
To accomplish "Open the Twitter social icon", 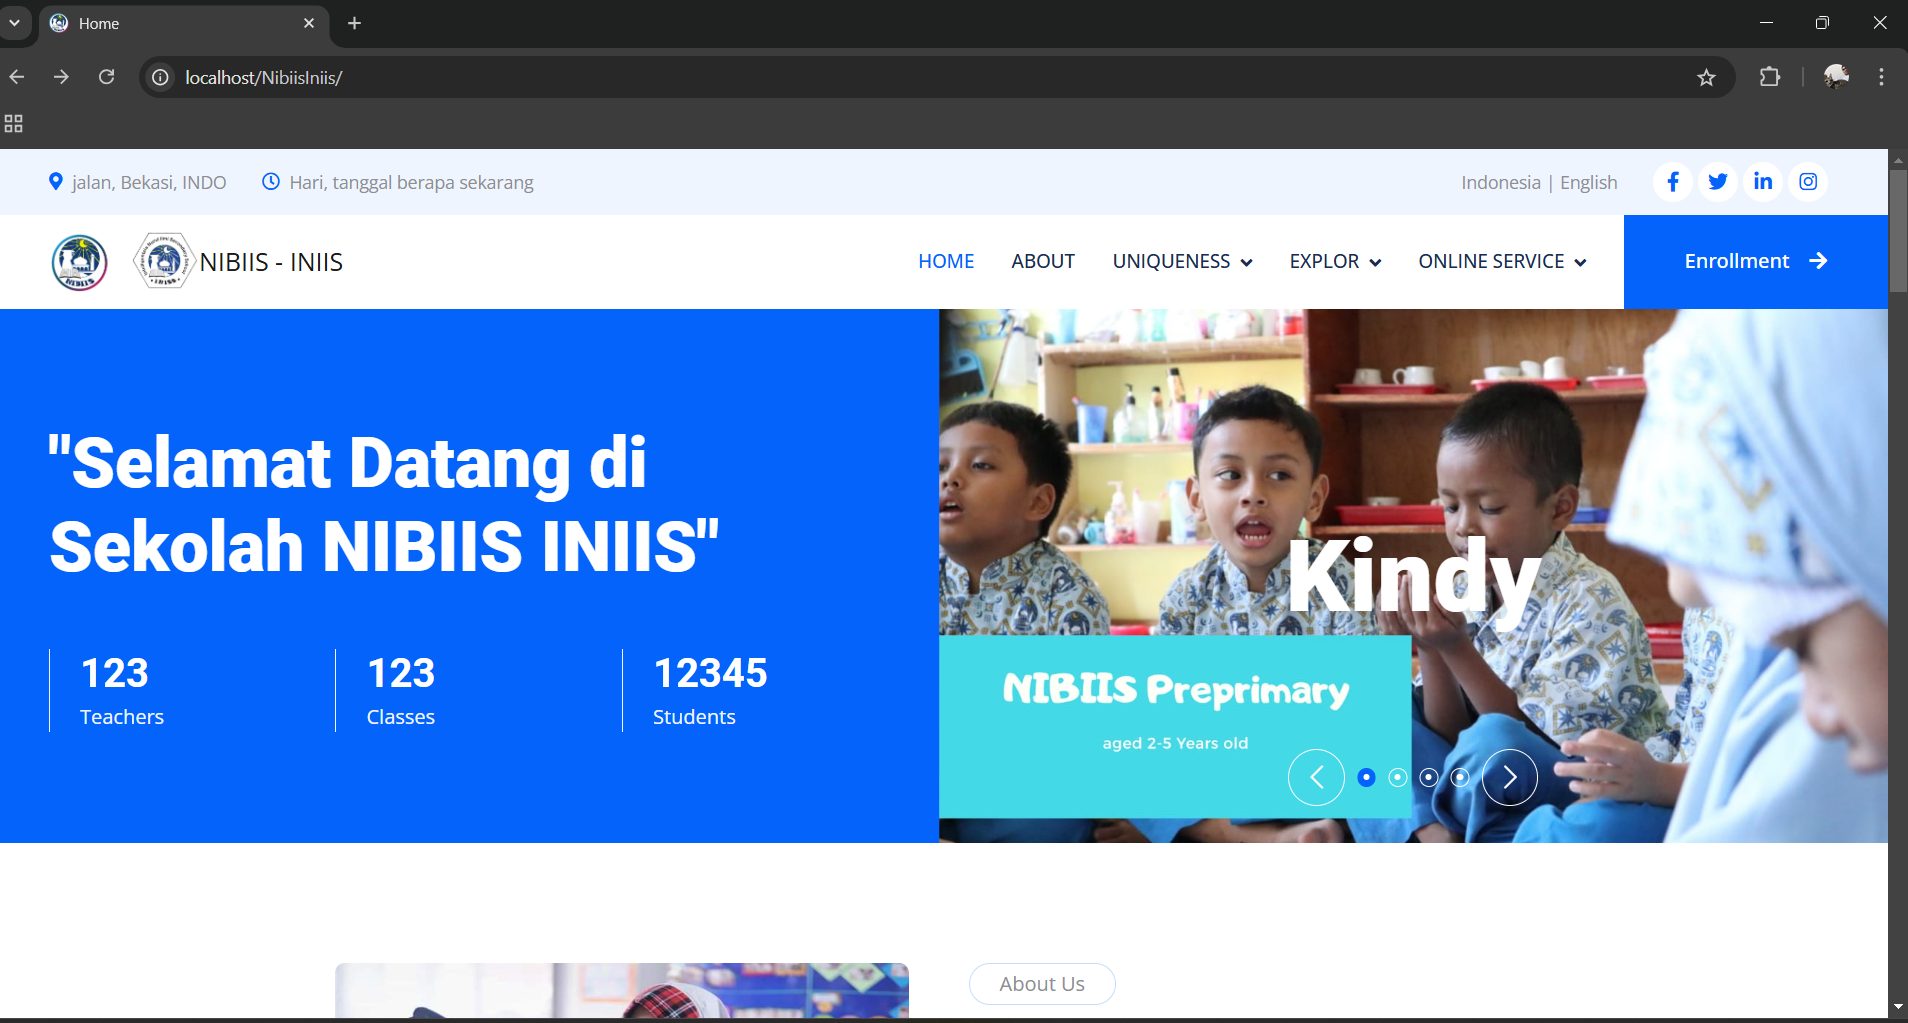I will pyautogui.click(x=1718, y=182).
